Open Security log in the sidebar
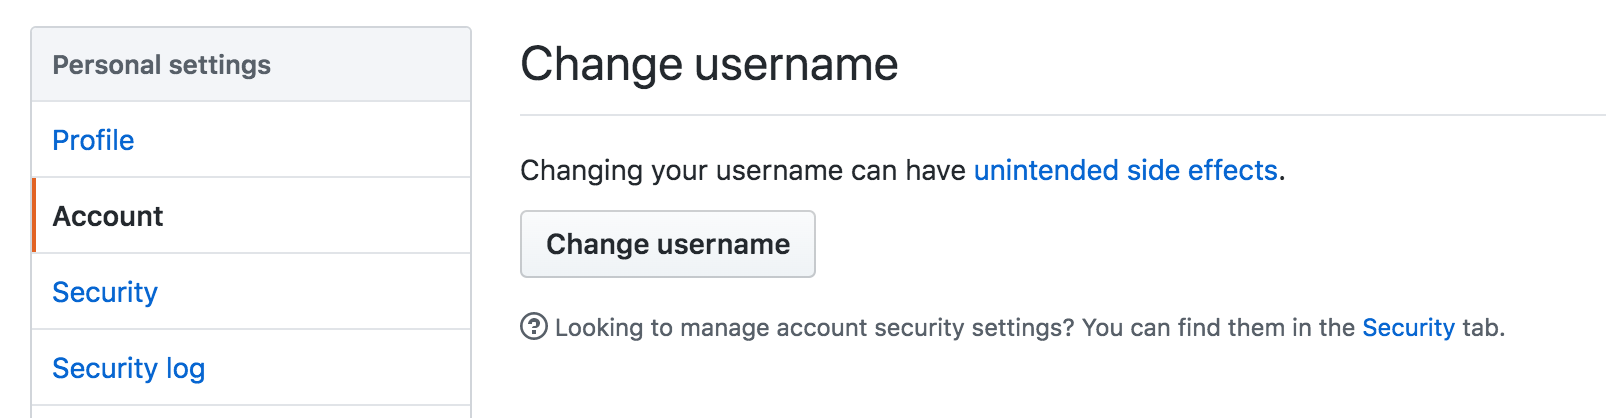Screen dimensions: 1606x418 click(x=128, y=368)
